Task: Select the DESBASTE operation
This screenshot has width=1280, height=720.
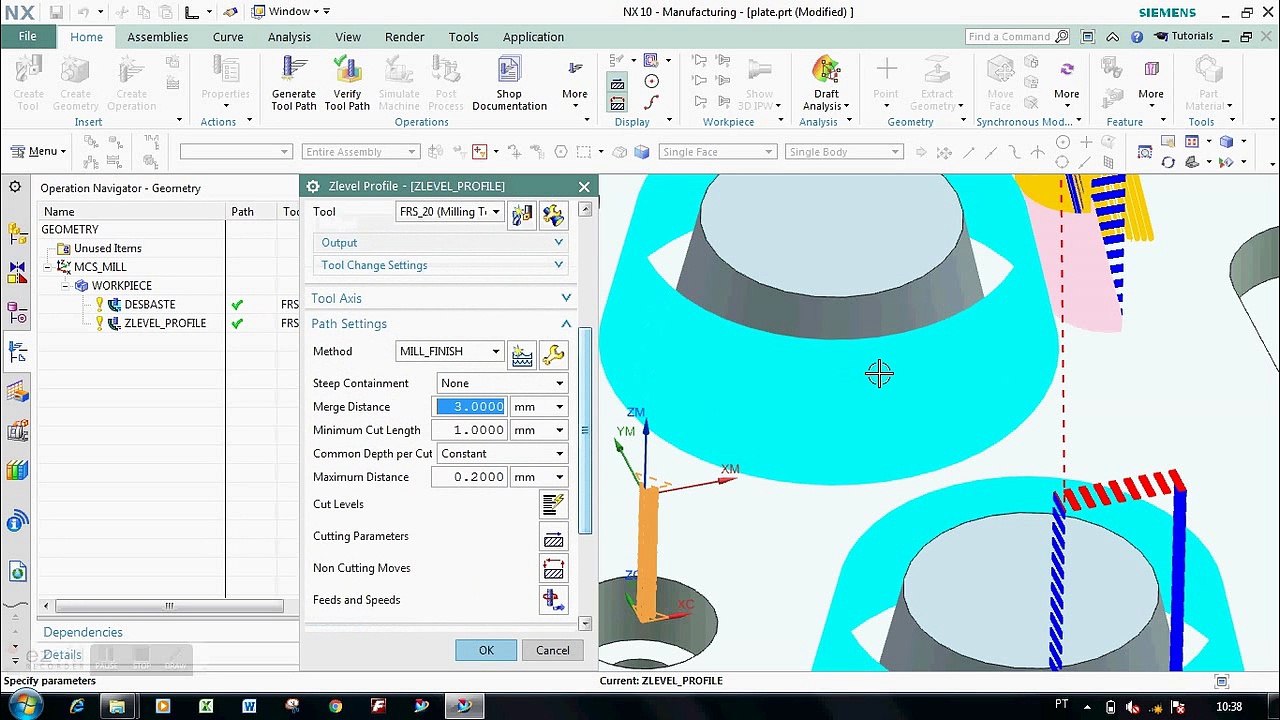Action: [149, 304]
